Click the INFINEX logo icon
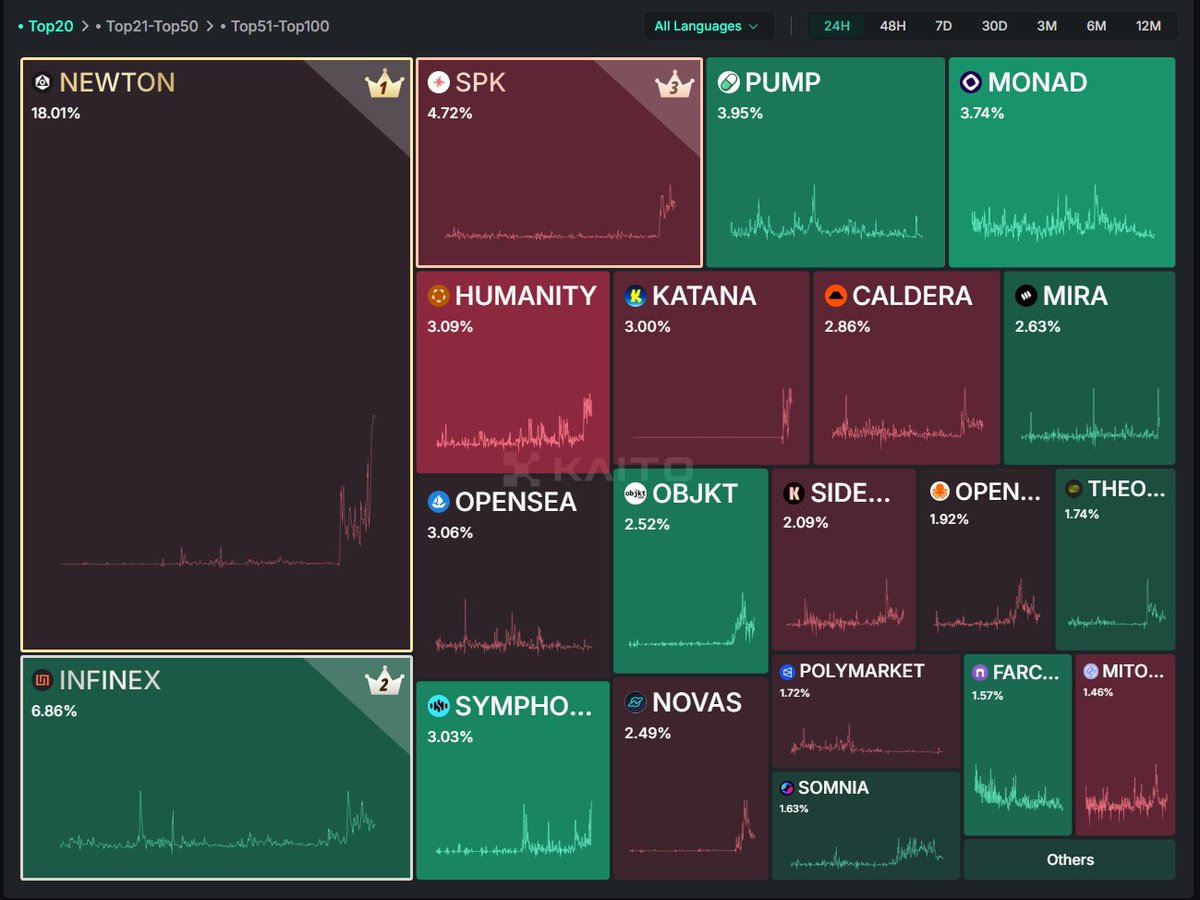 tap(42, 681)
